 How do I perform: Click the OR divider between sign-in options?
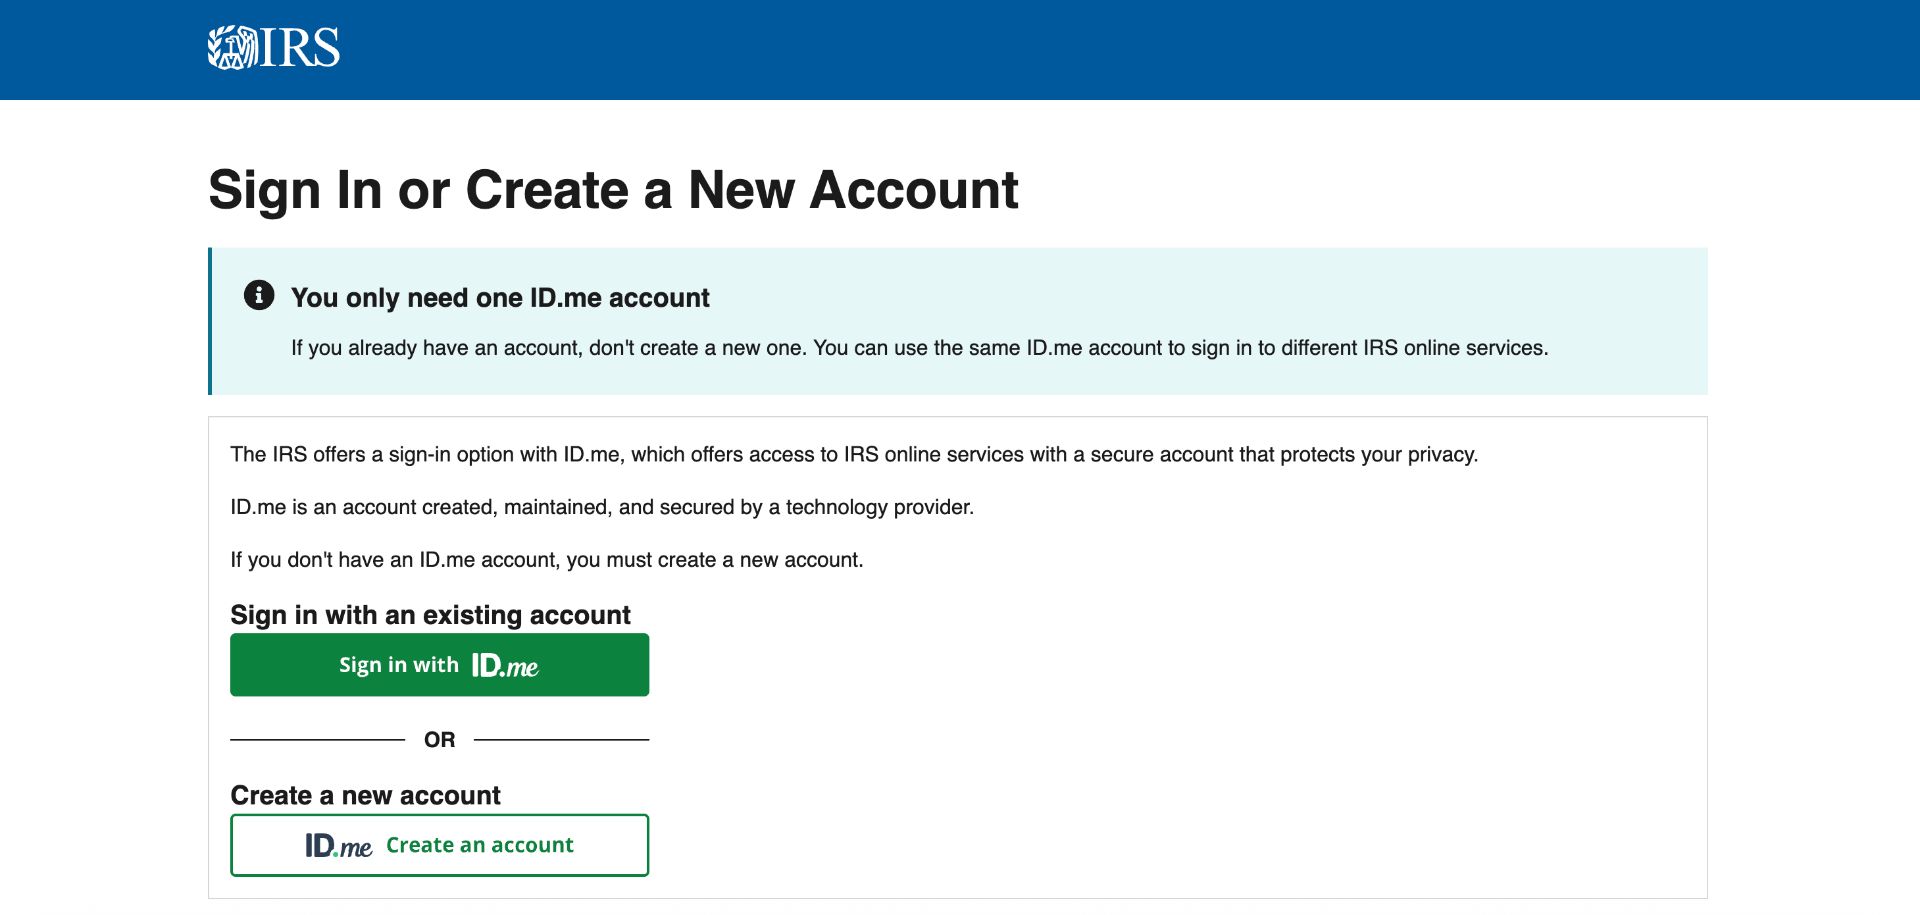[x=439, y=739]
